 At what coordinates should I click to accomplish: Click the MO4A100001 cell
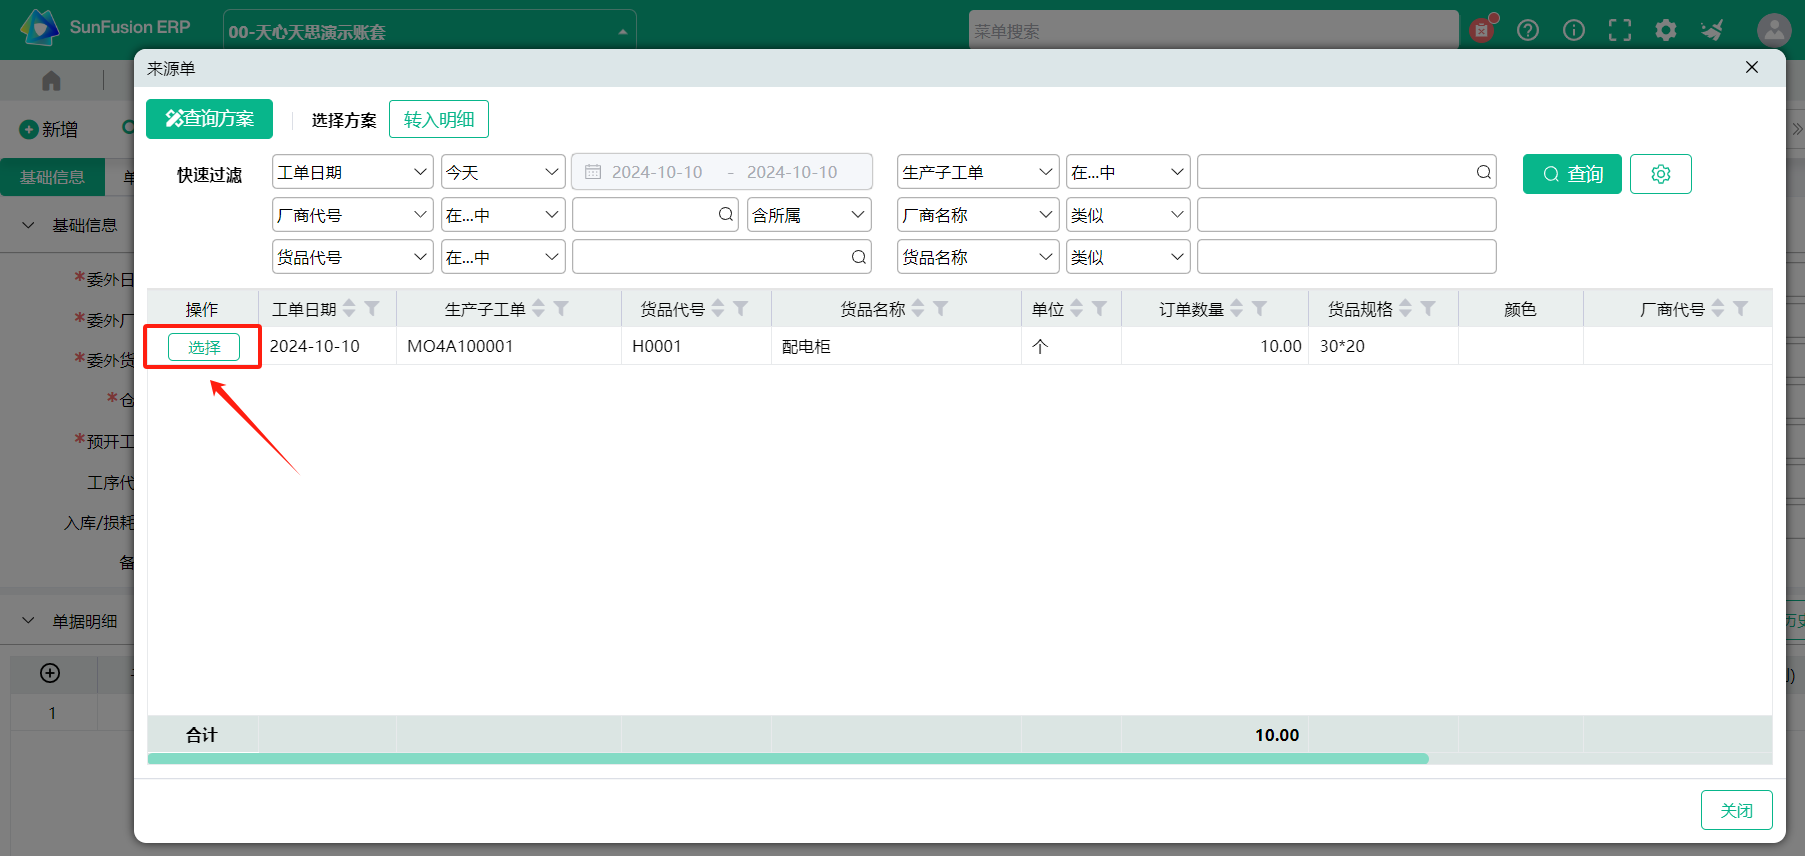click(x=509, y=346)
